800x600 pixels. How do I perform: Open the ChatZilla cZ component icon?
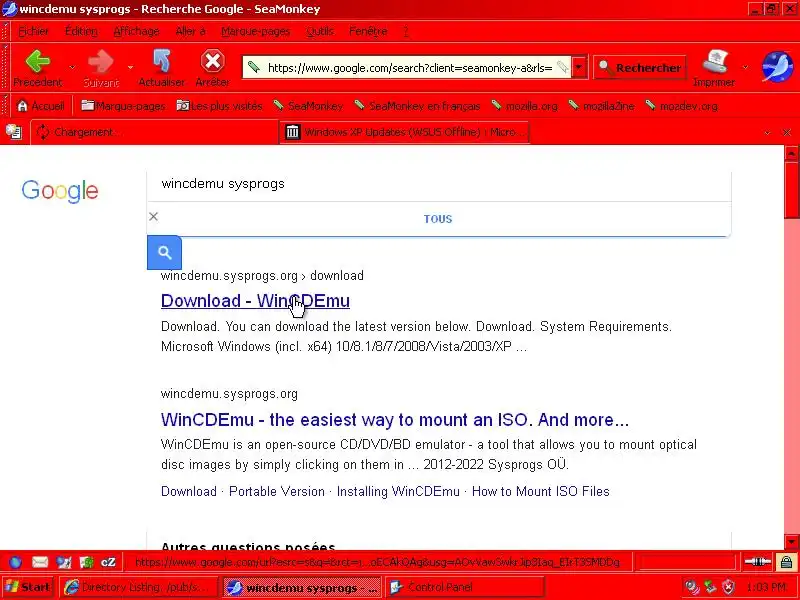(108, 562)
